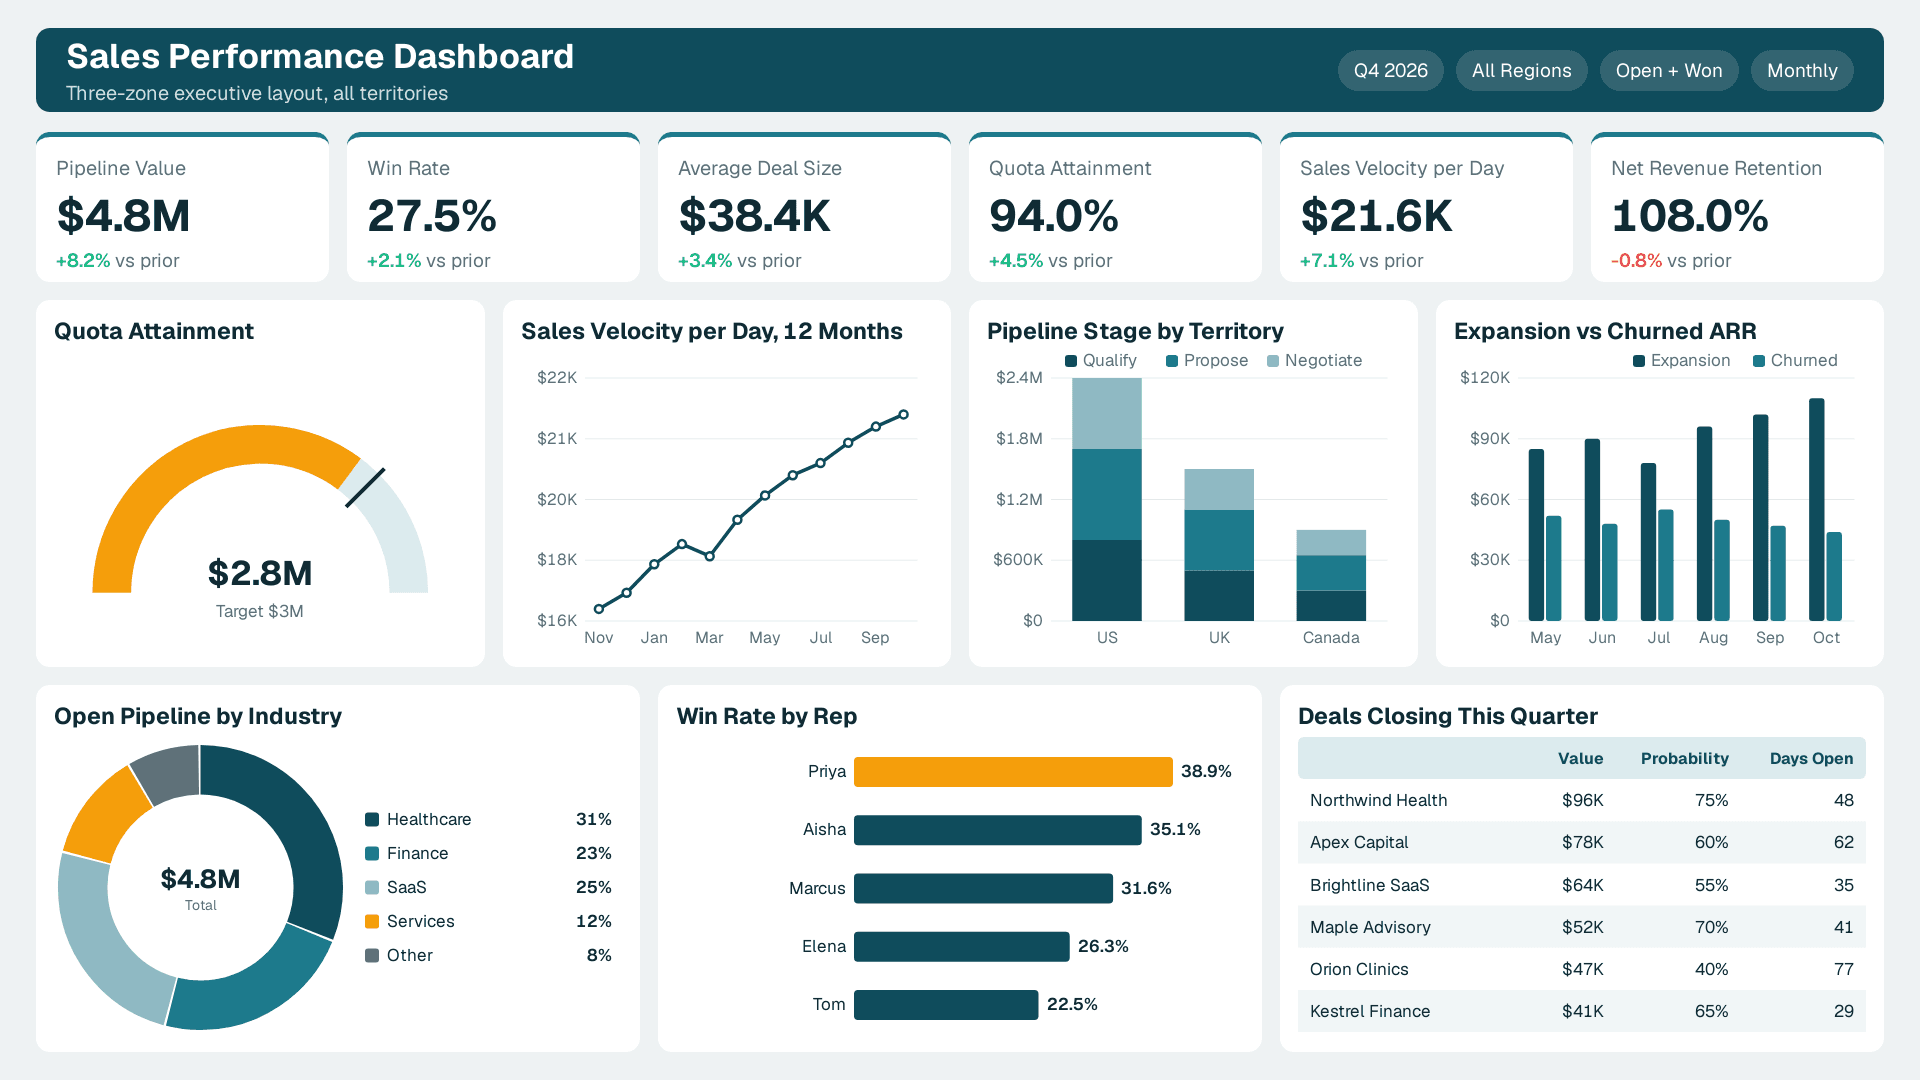Screen dimensions: 1920x1080
Task: Click the Canada stacked pipeline bar
Action: 1331,575
